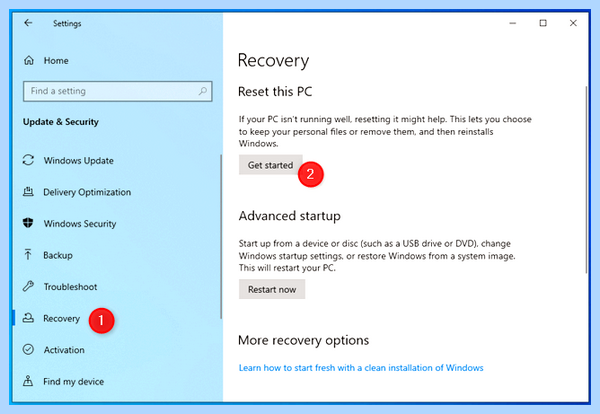This screenshot has height=414, width=600.
Task: Click the Settings window title text
Action: tap(67, 23)
